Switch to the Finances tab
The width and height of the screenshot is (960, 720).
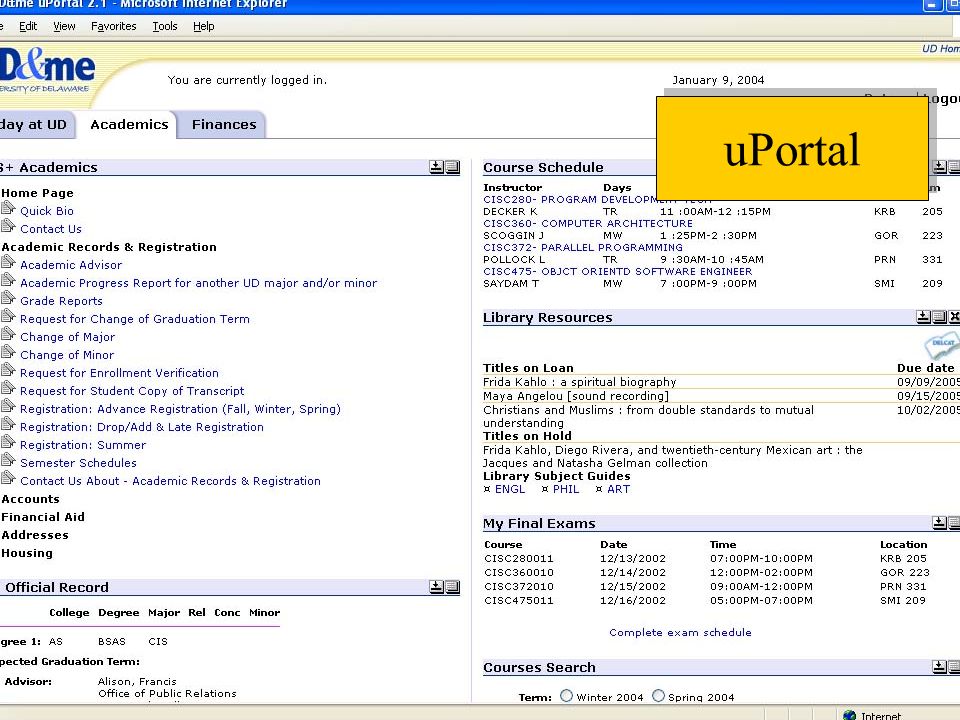tap(224, 124)
